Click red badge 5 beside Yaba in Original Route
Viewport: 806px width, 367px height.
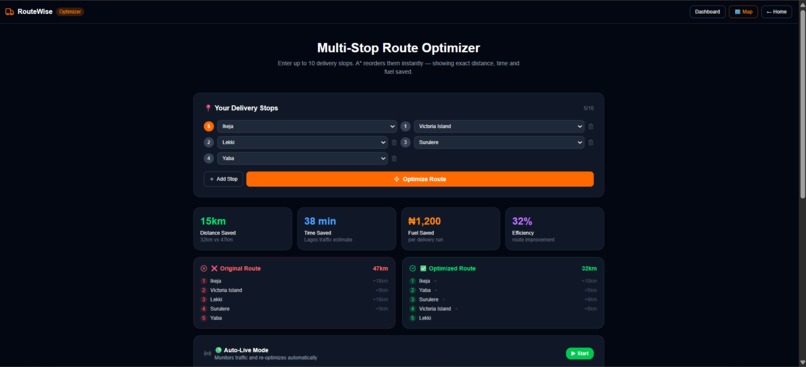(204, 318)
